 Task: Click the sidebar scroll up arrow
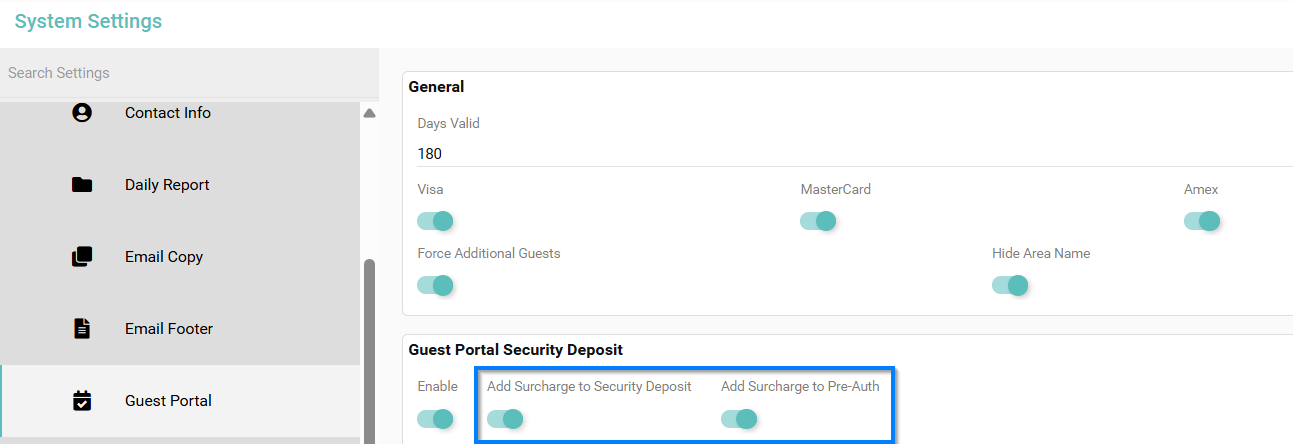coord(369,114)
